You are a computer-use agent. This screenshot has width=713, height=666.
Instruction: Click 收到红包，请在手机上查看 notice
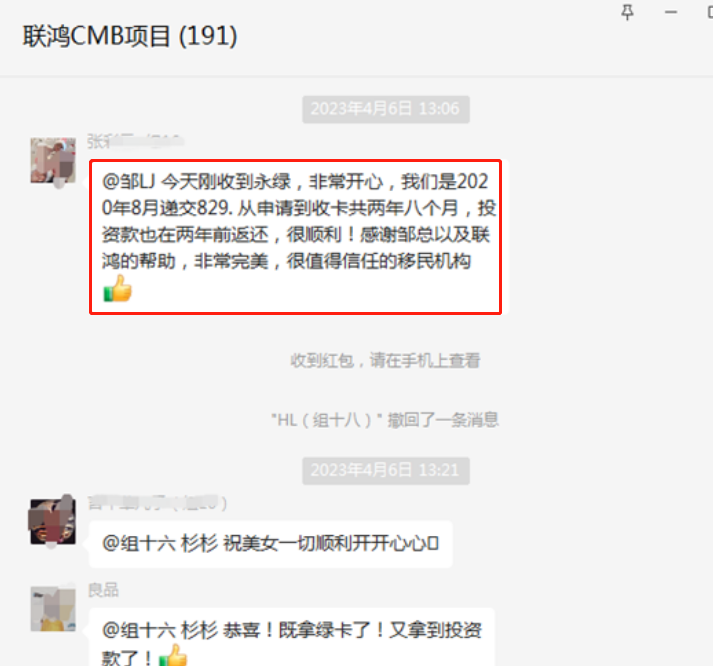(x=385, y=361)
